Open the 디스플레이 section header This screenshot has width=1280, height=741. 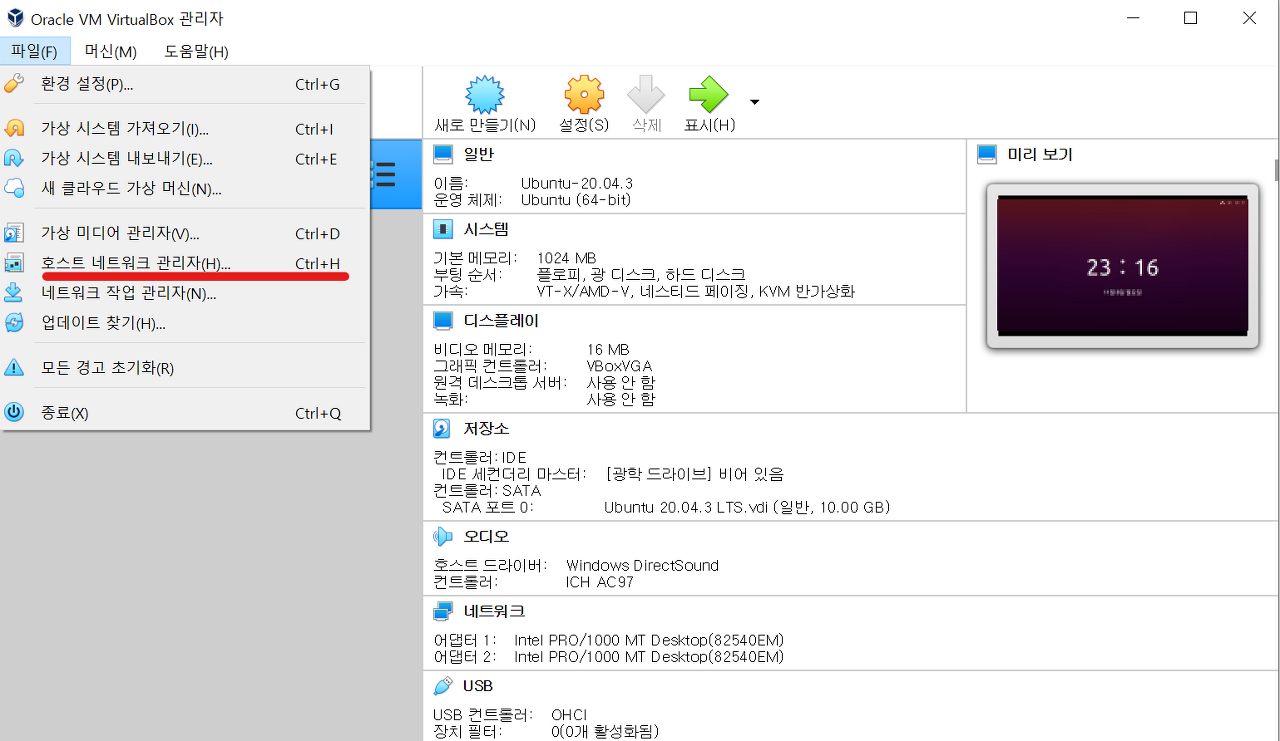[x=501, y=321]
